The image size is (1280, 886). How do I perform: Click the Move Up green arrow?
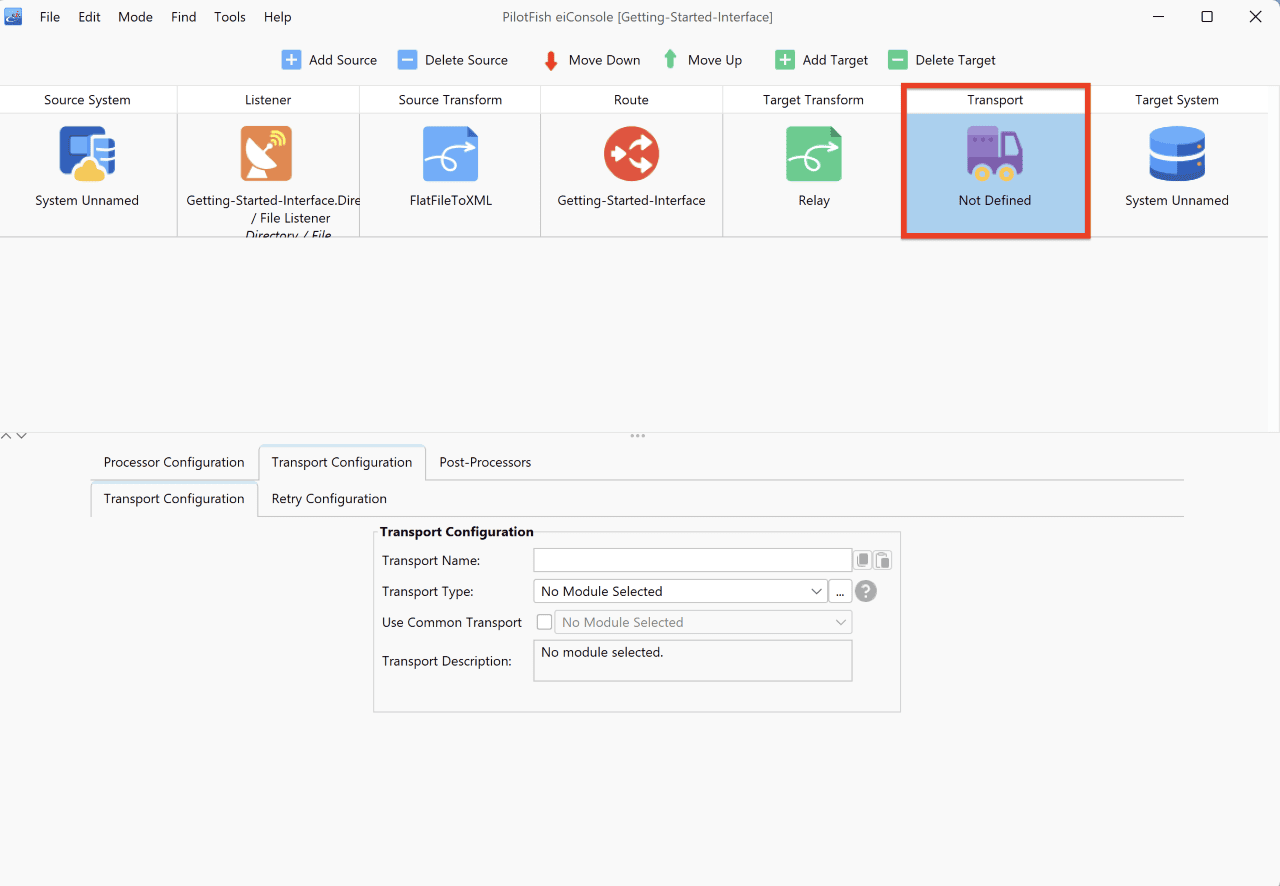point(670,60)
